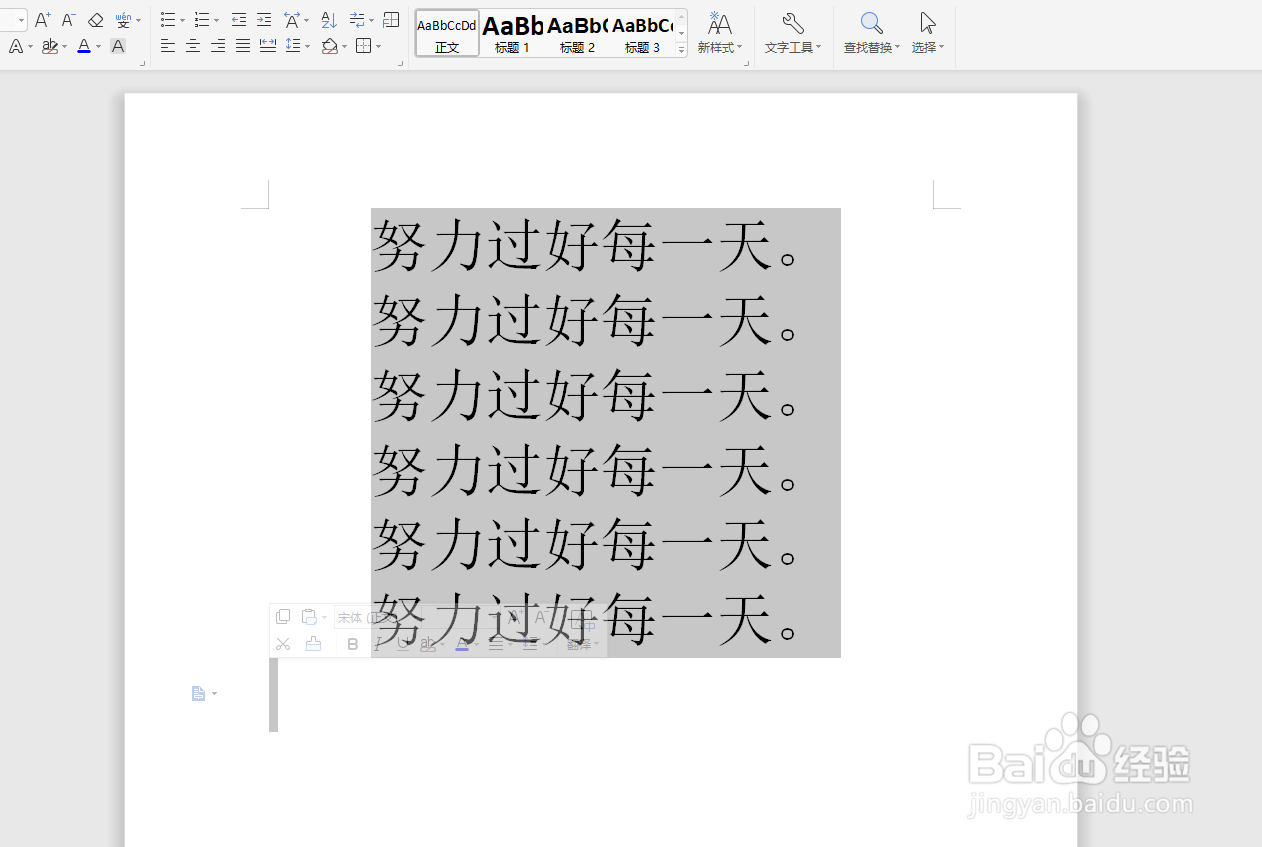
Task: Cut with the mini toolbar scissors icon
Action: click(x=283, y=644)
